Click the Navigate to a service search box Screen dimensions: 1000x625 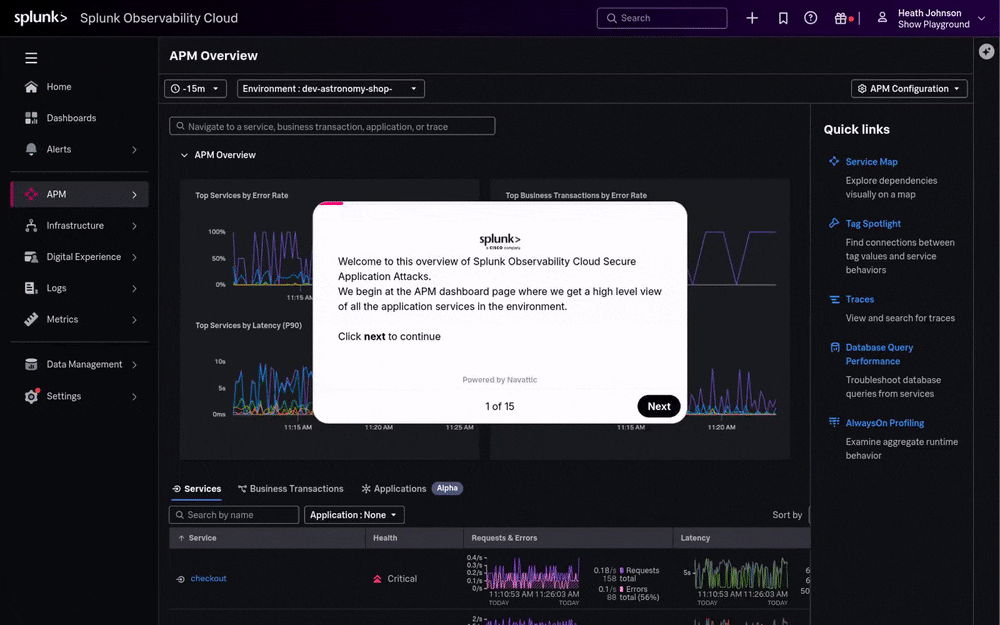(332, 126)
